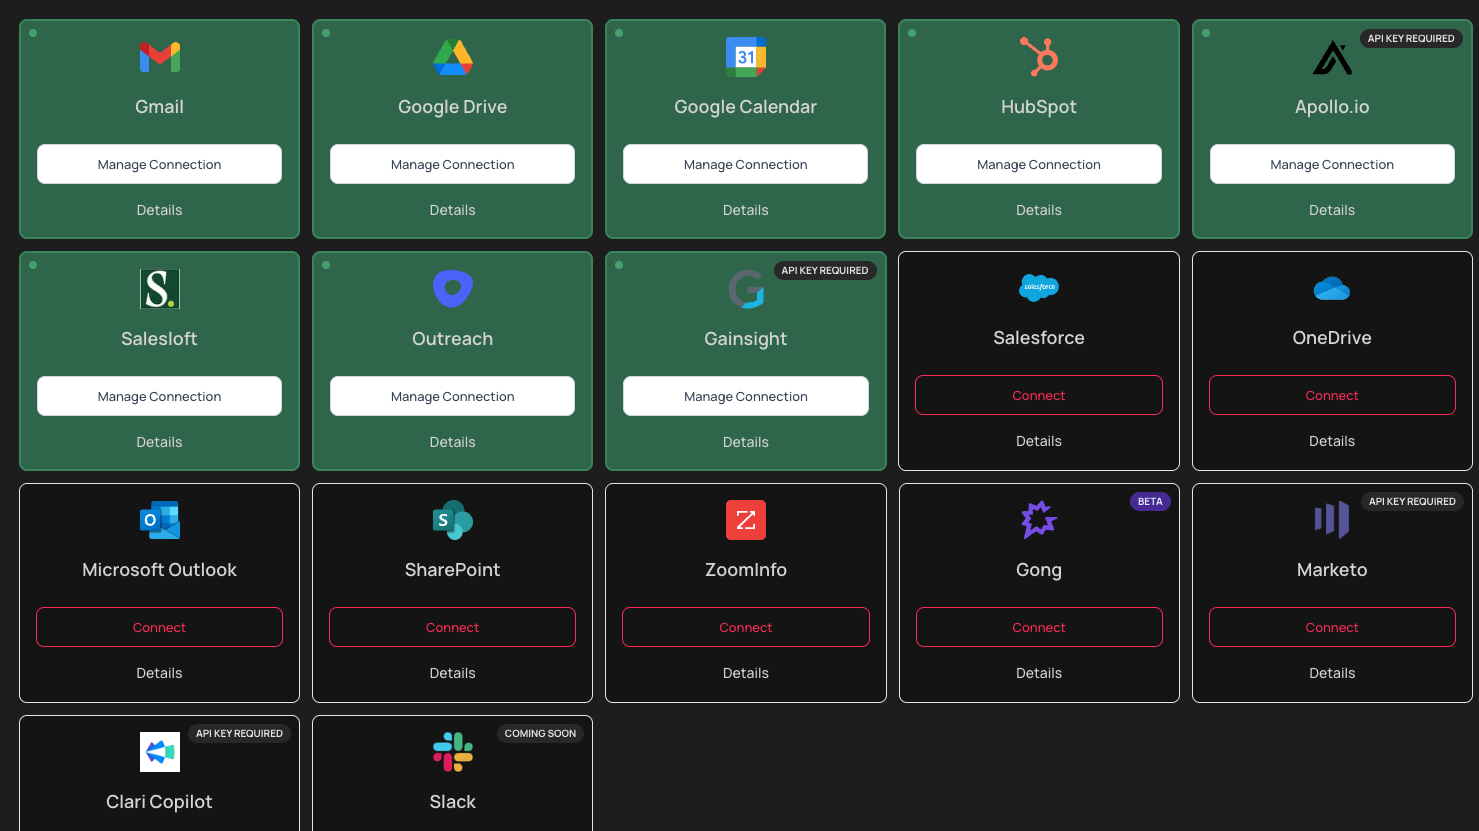Viewport: 1479px width, 831px height.
Task: Open Details under Outreach
Action: pyautogui.click(x=452, y=442)
